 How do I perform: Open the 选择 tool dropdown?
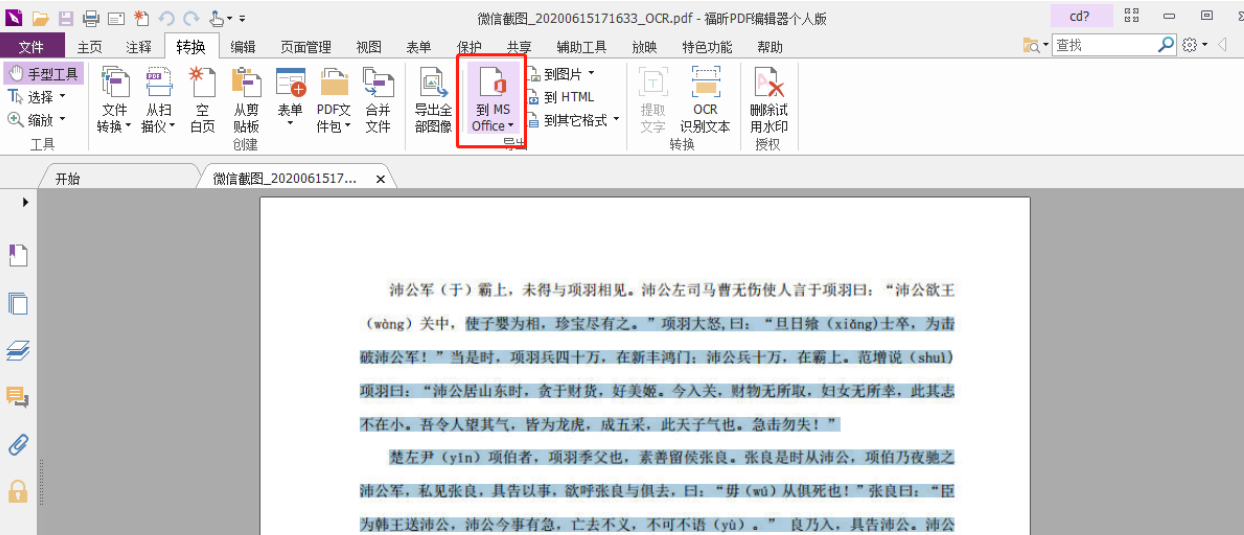coord(37,97)
